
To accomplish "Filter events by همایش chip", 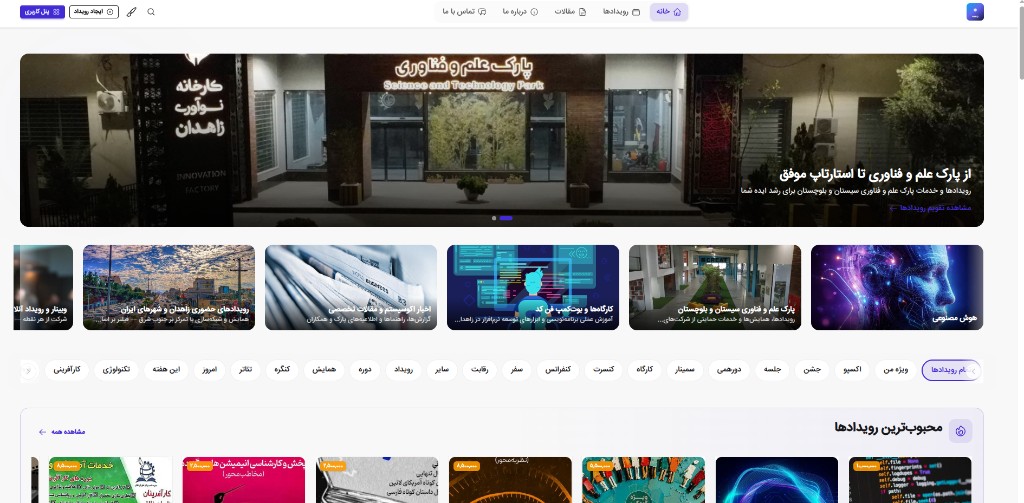I will (x=324, y=370).
